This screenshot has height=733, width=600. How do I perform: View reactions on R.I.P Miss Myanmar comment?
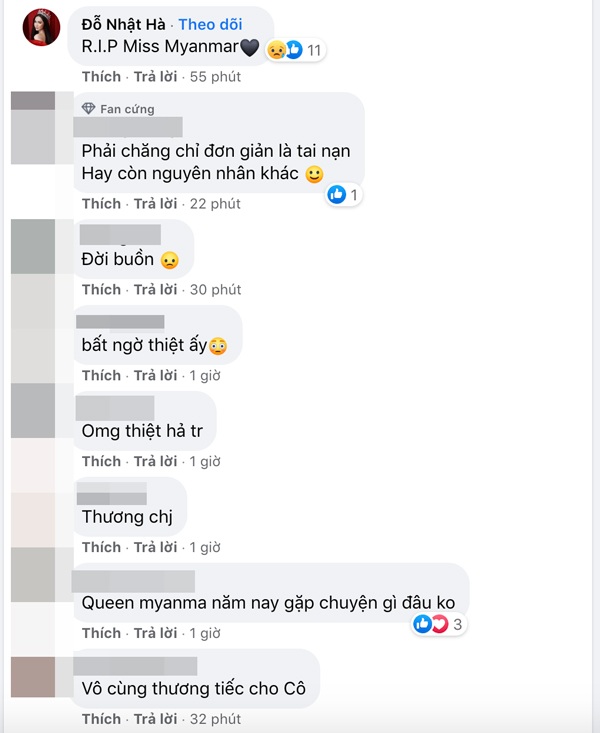pos(295,50)
